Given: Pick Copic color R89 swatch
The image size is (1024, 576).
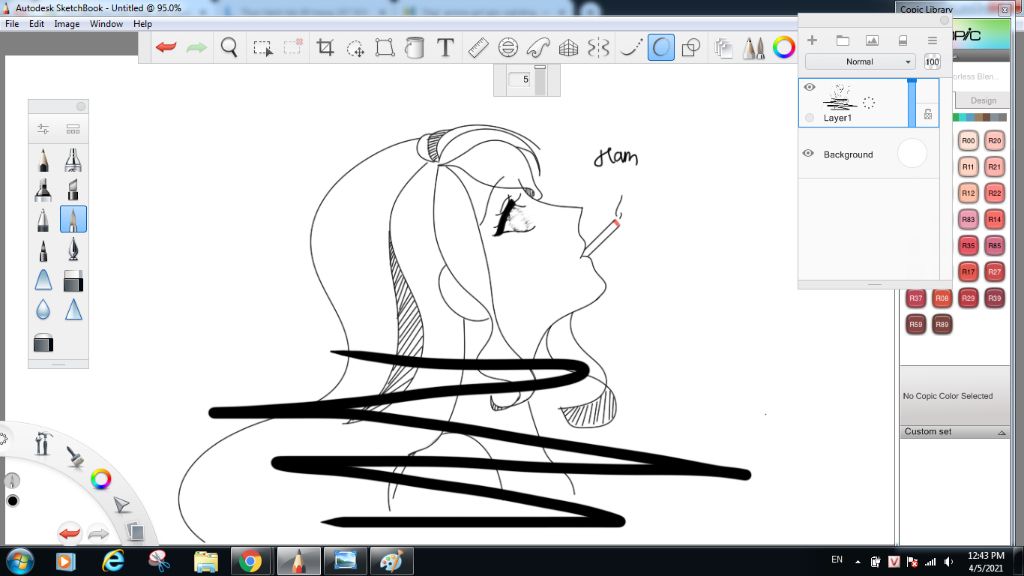Looking at the screenshot, I should [x=942, y=324].
